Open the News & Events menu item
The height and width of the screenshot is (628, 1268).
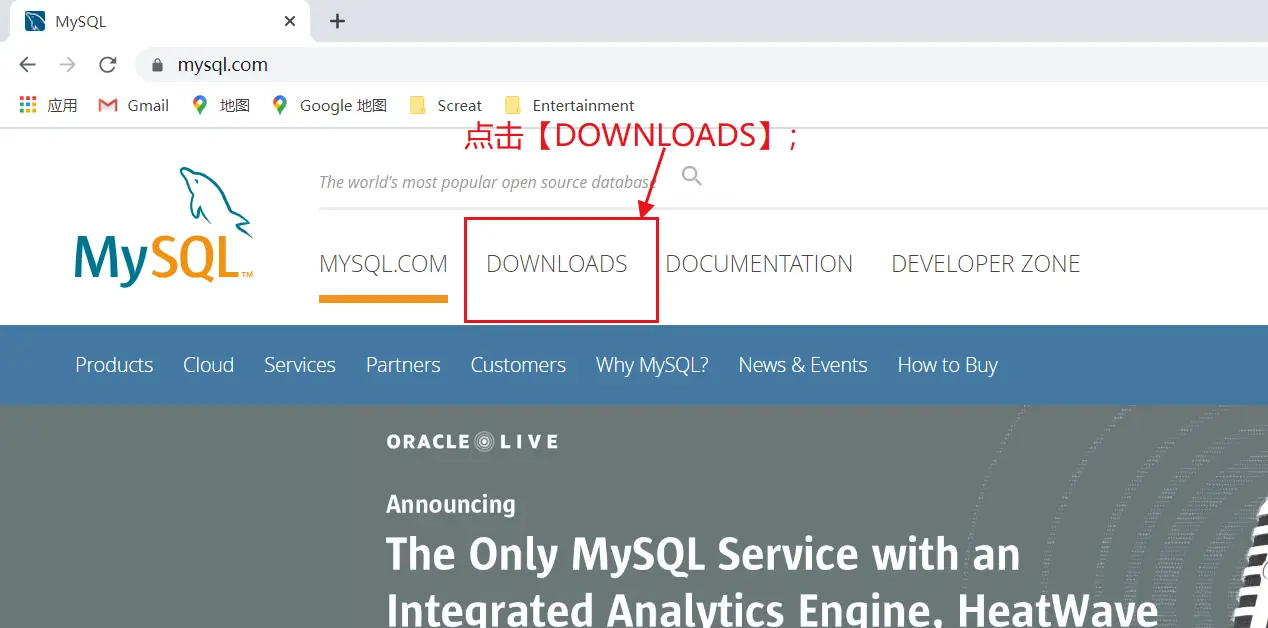point(803,365)
